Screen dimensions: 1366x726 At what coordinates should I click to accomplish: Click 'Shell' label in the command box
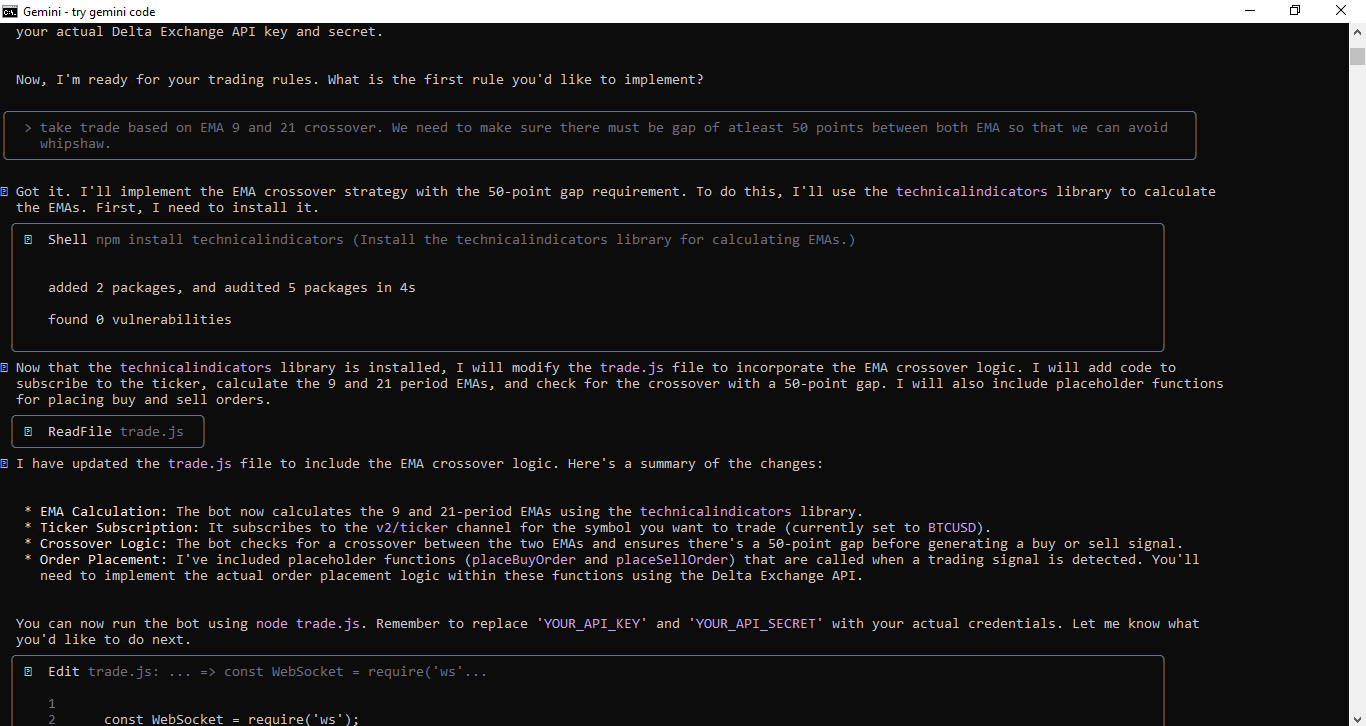pos(68,239)
